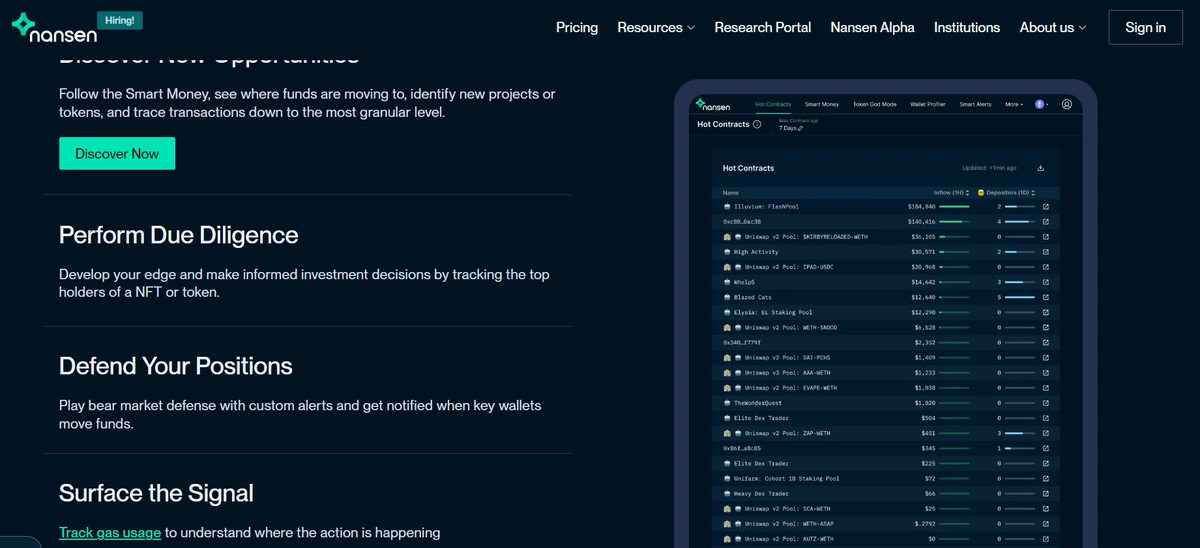Viewport: 1200px width, 548px height.
Task: Select Wallet Profiler tab in dashboard preview
Action: point(929,104)
